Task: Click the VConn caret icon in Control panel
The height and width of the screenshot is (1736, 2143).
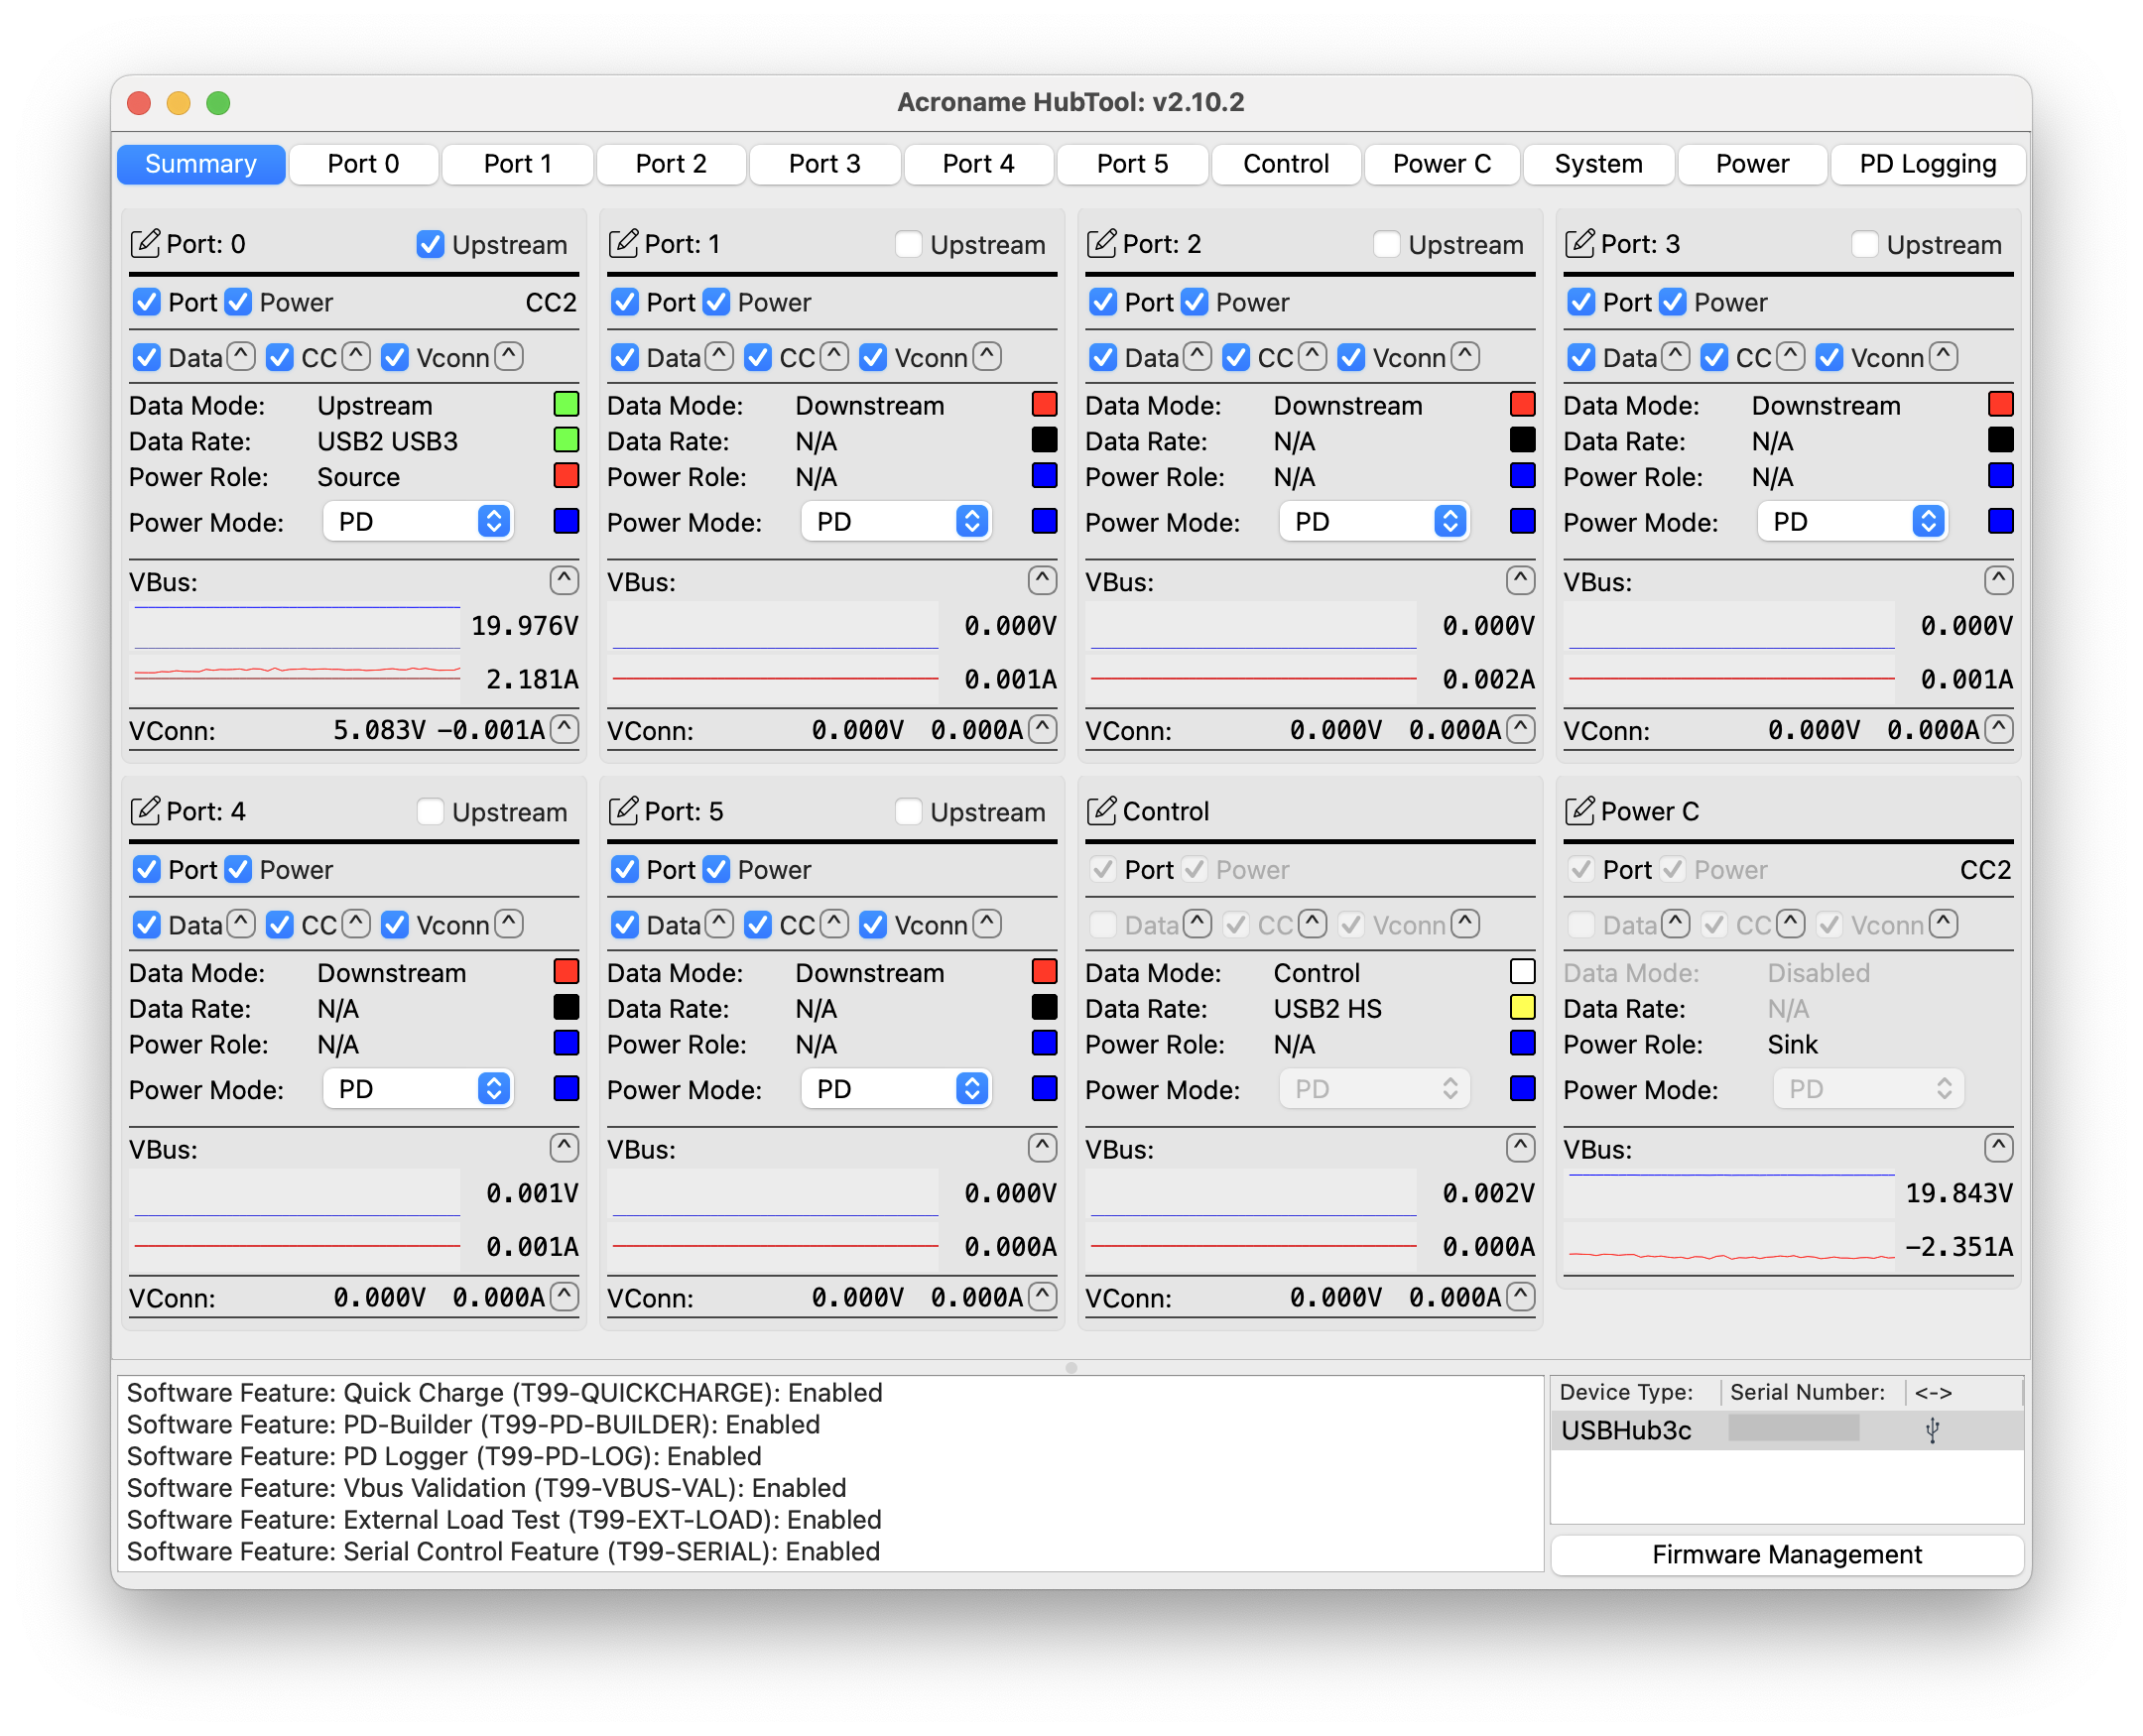Action: pos(1520,1296)
